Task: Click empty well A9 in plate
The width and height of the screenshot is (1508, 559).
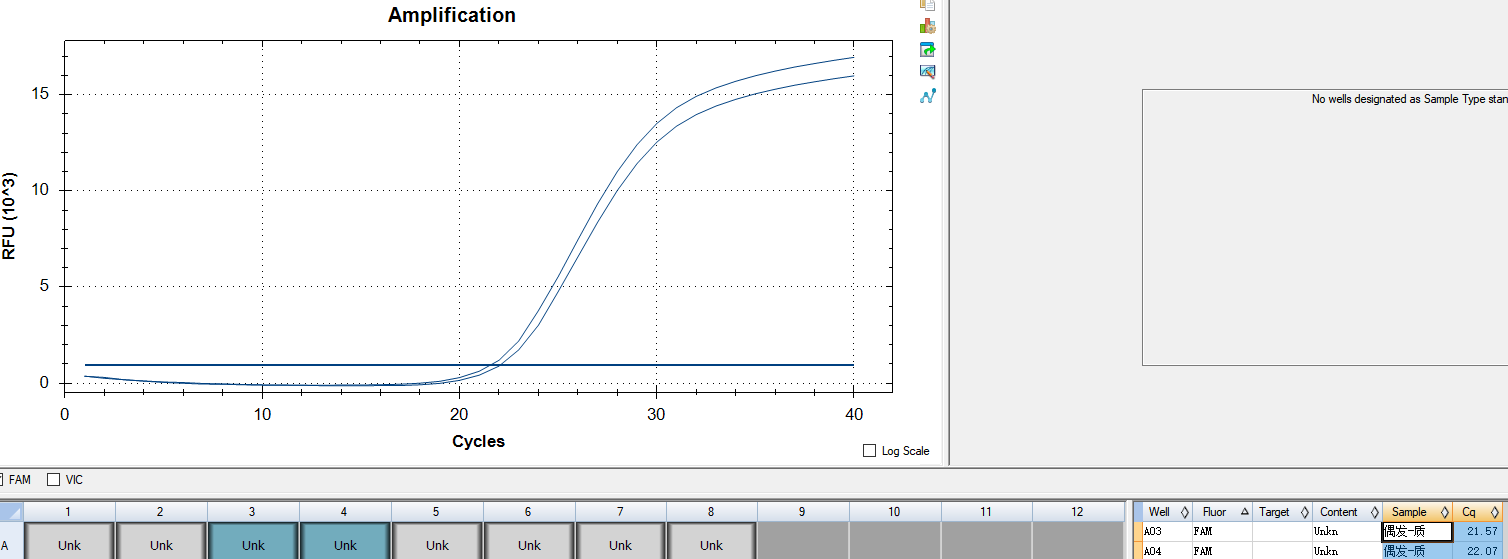Action: (x=803, y=541)
